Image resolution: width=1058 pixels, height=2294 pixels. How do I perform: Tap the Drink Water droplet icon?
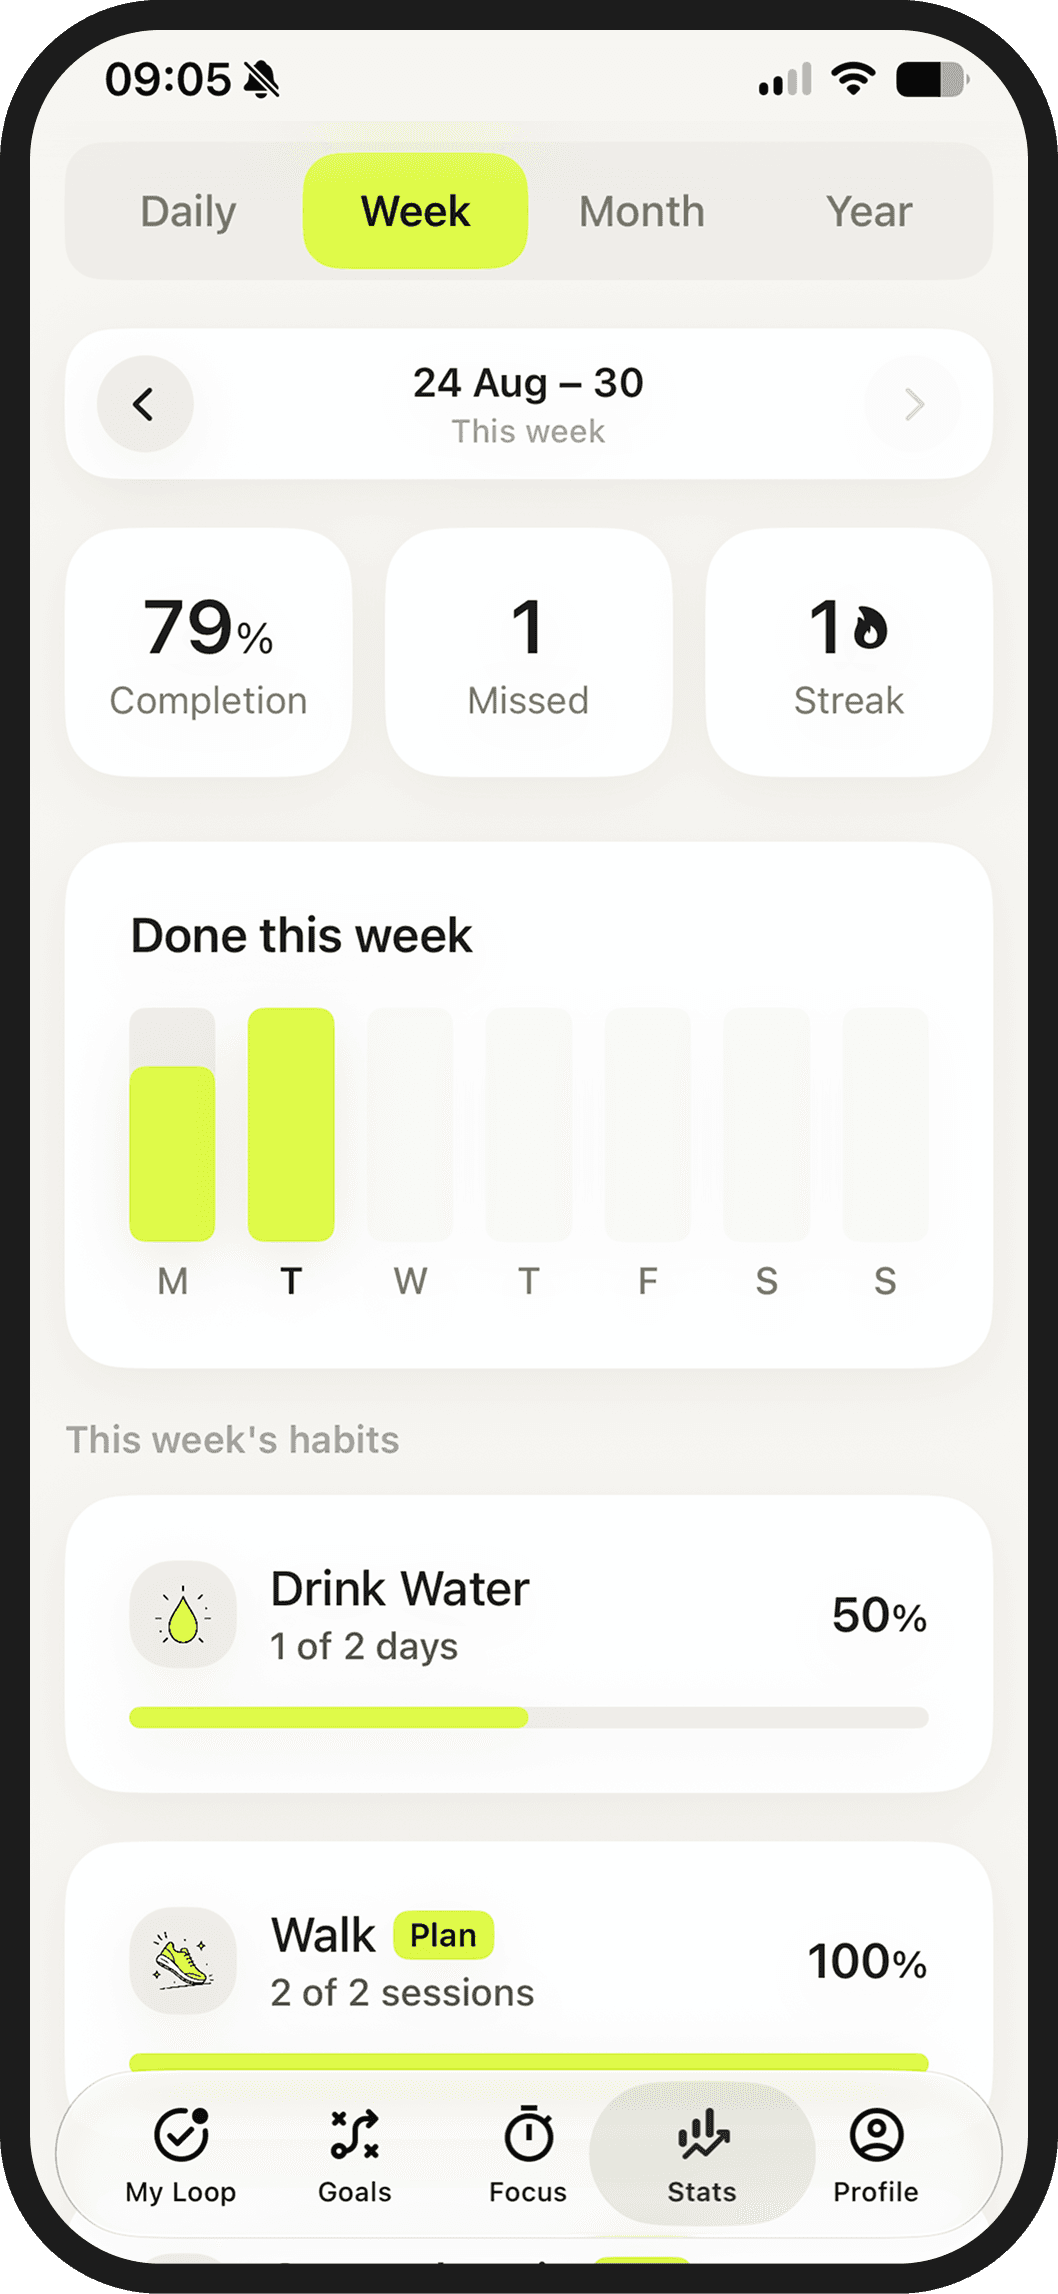[x=183, y=1614]
